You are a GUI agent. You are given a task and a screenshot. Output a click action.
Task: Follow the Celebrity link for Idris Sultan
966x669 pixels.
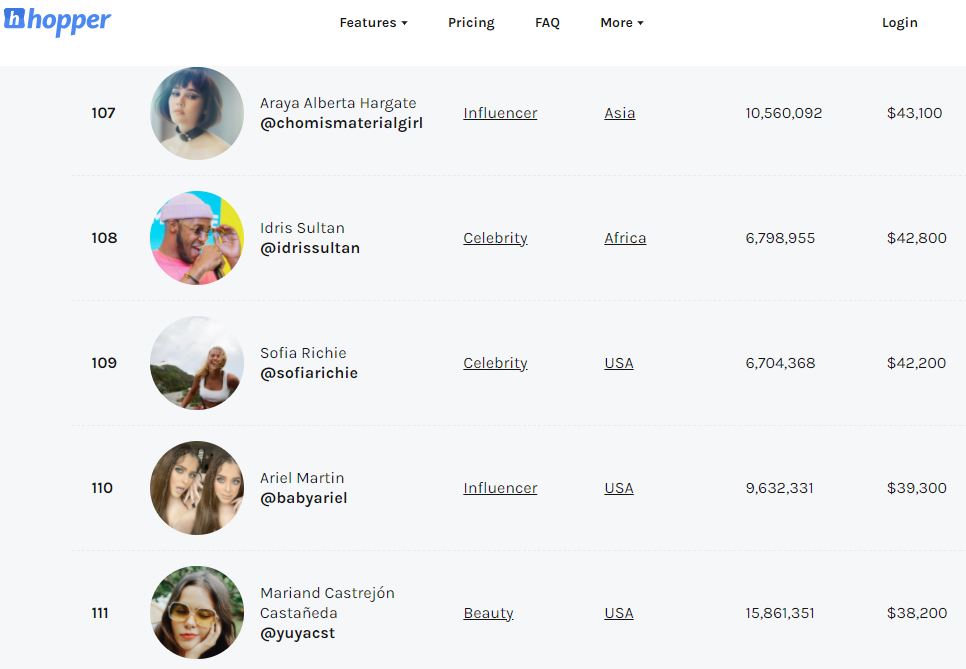495,238
